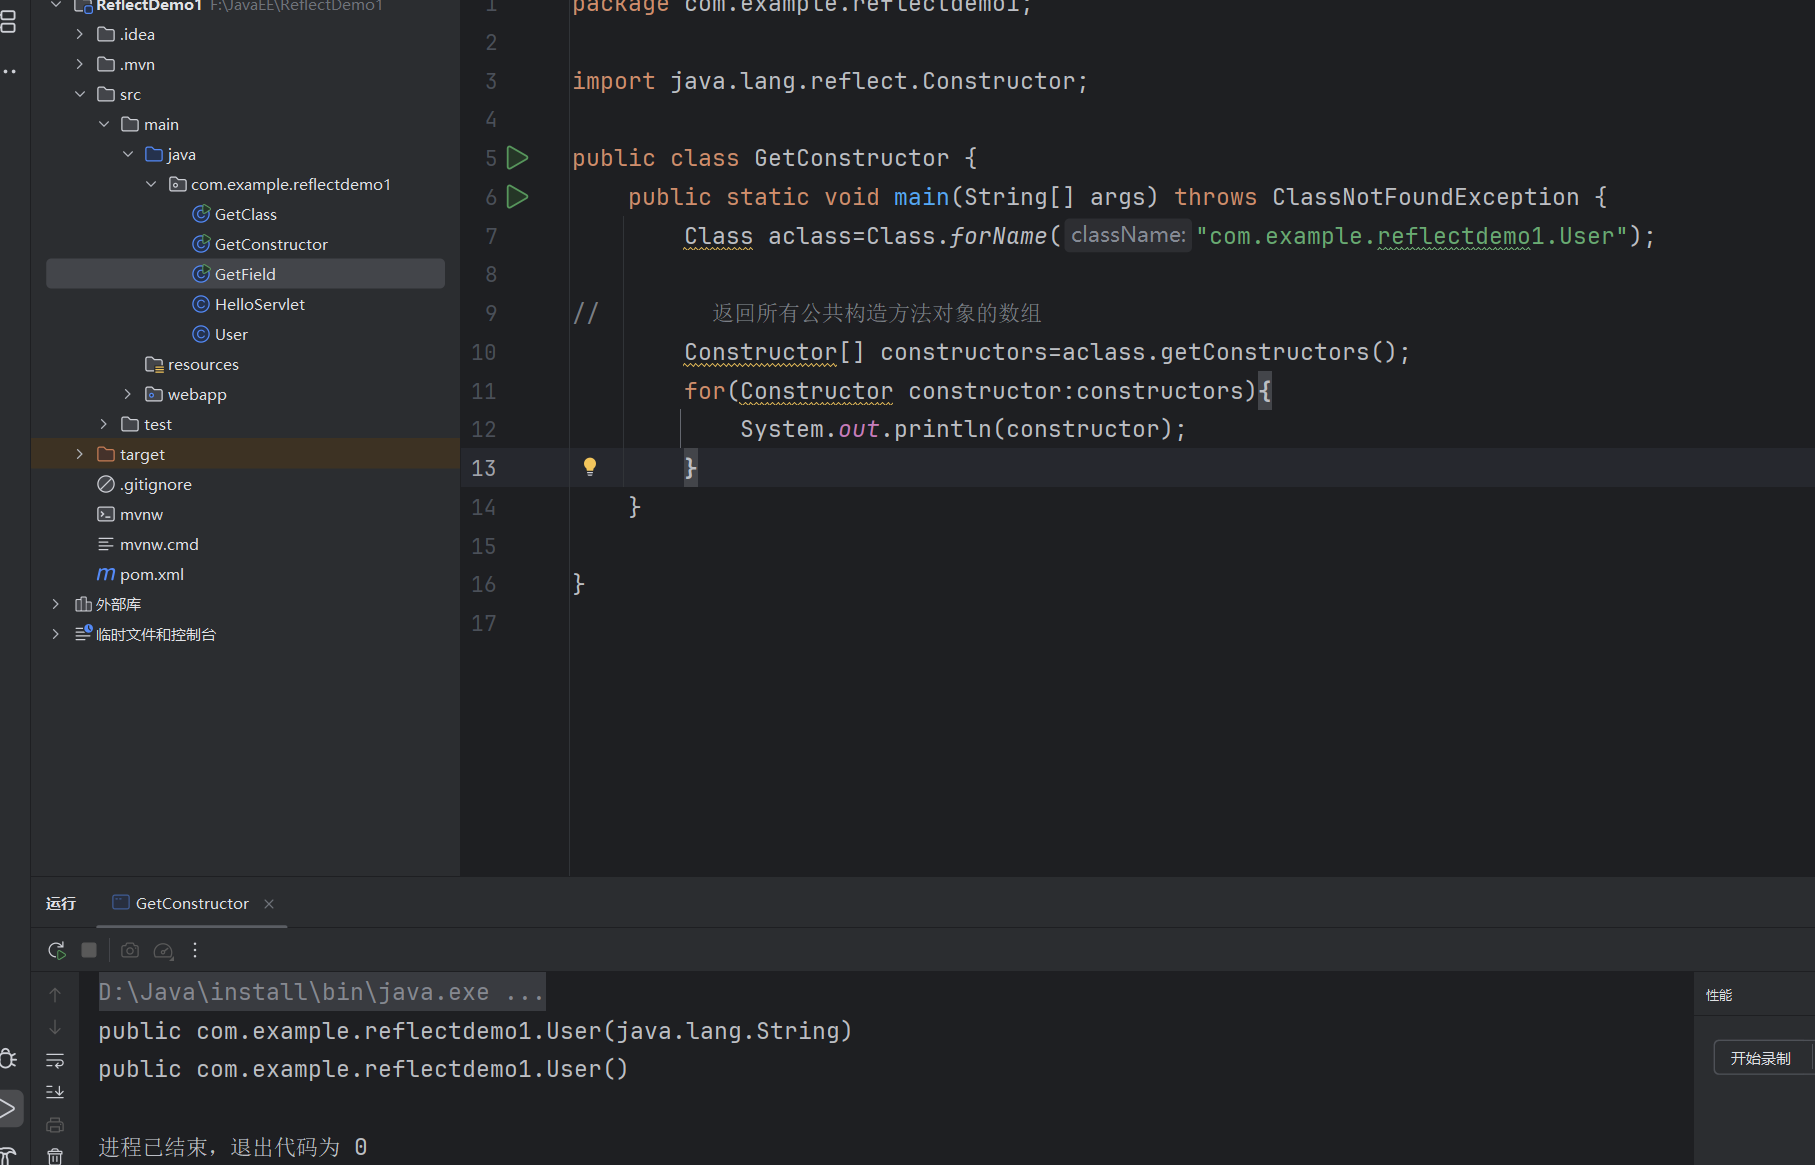Screen dimensions: 1815x1165
Task: Clear all console output
Action: point(55,1156)
